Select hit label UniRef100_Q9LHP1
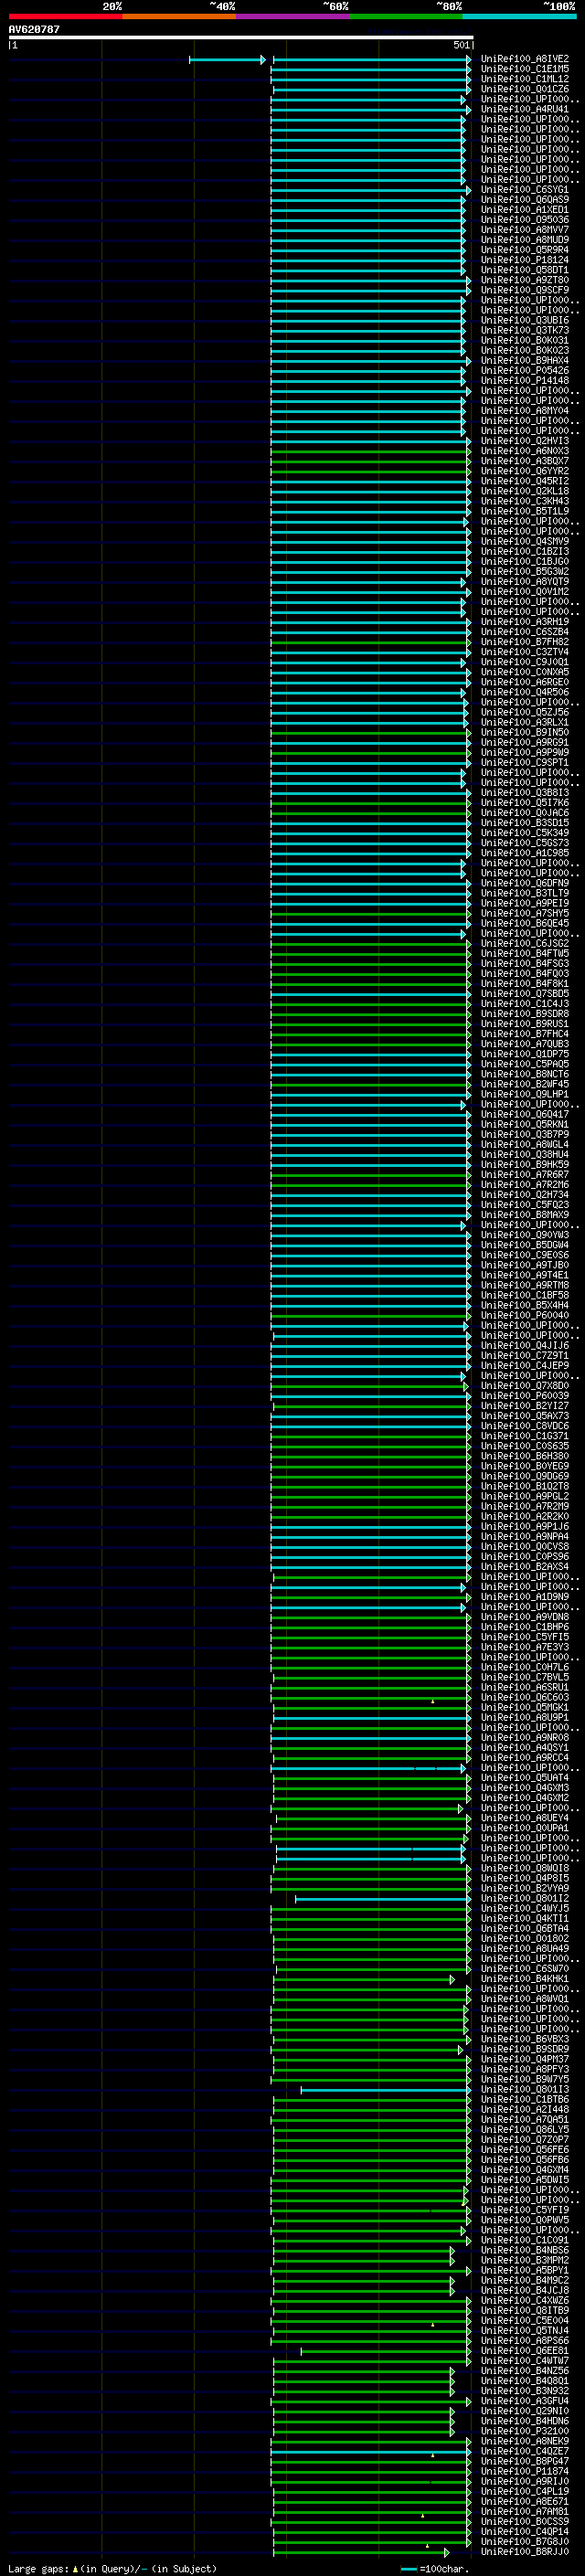585x2576 pixels. point(525,1094)
